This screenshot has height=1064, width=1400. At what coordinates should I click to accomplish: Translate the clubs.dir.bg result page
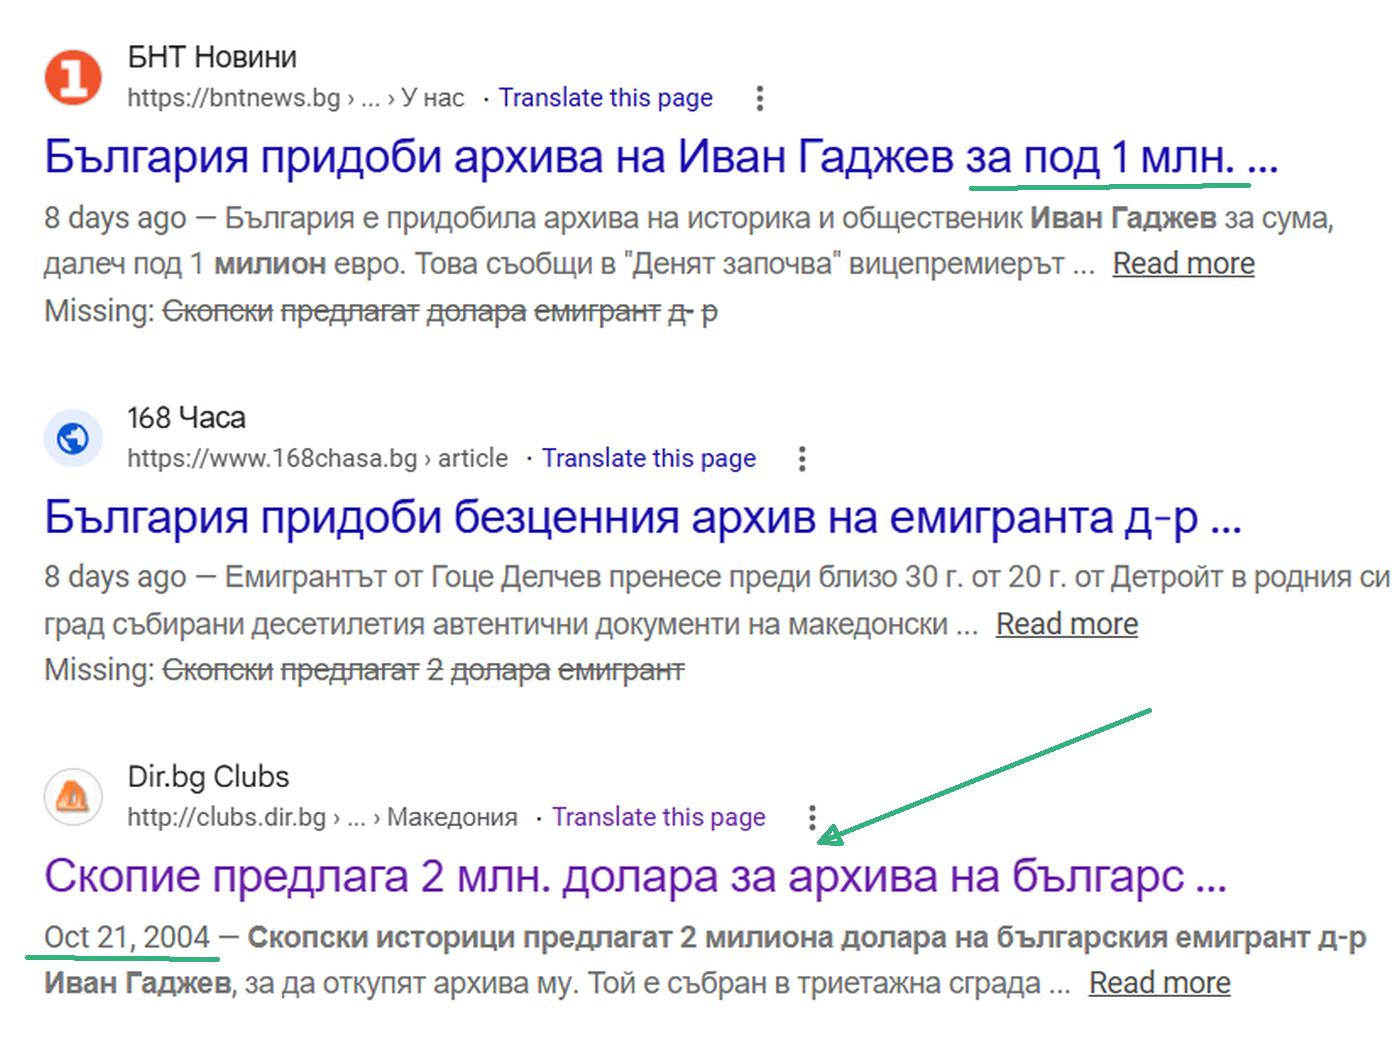tap(659, 818)
